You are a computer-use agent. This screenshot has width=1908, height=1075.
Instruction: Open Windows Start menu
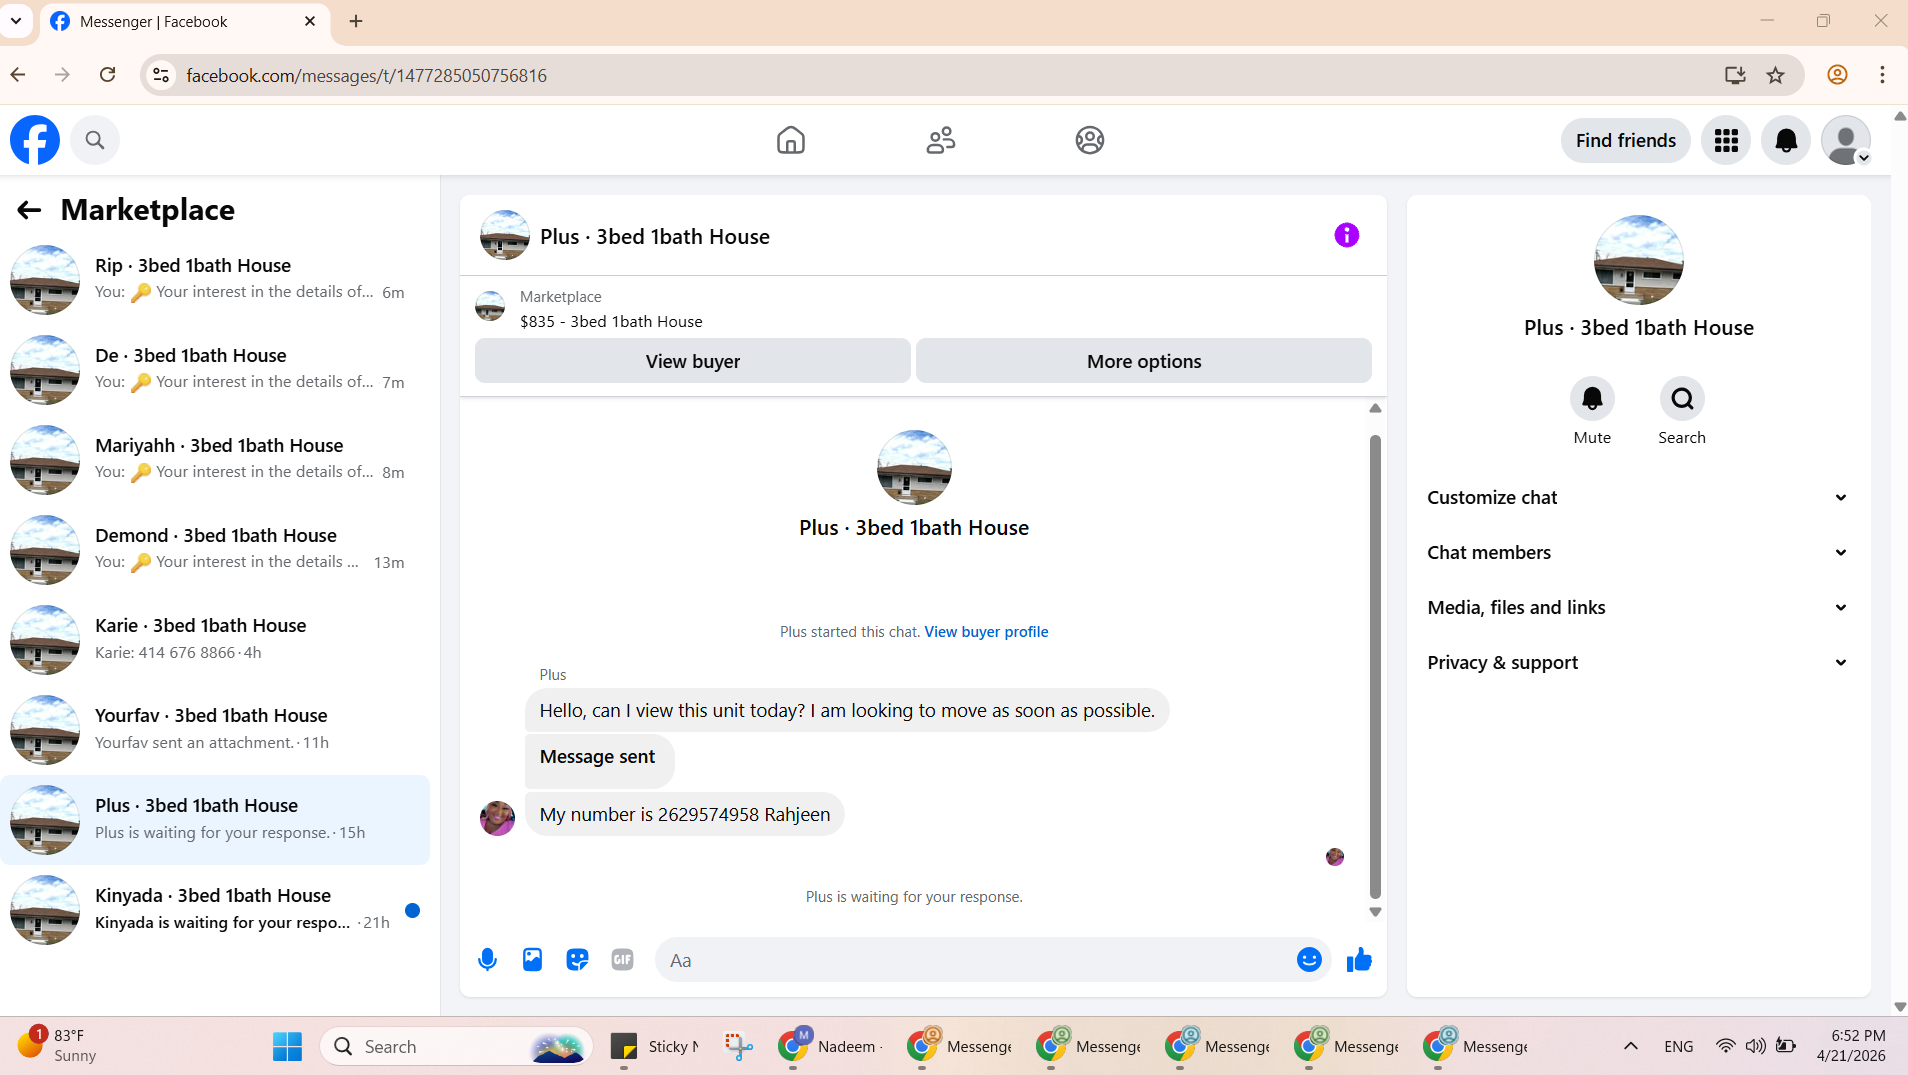point(287,1046)
